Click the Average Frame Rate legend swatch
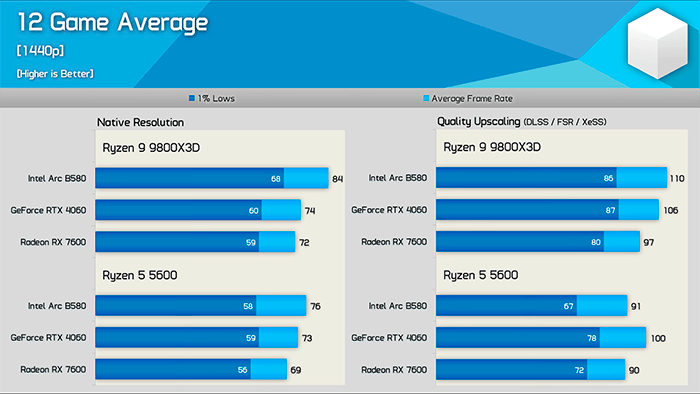The image size is (700, 394). [x=426, y=98]
